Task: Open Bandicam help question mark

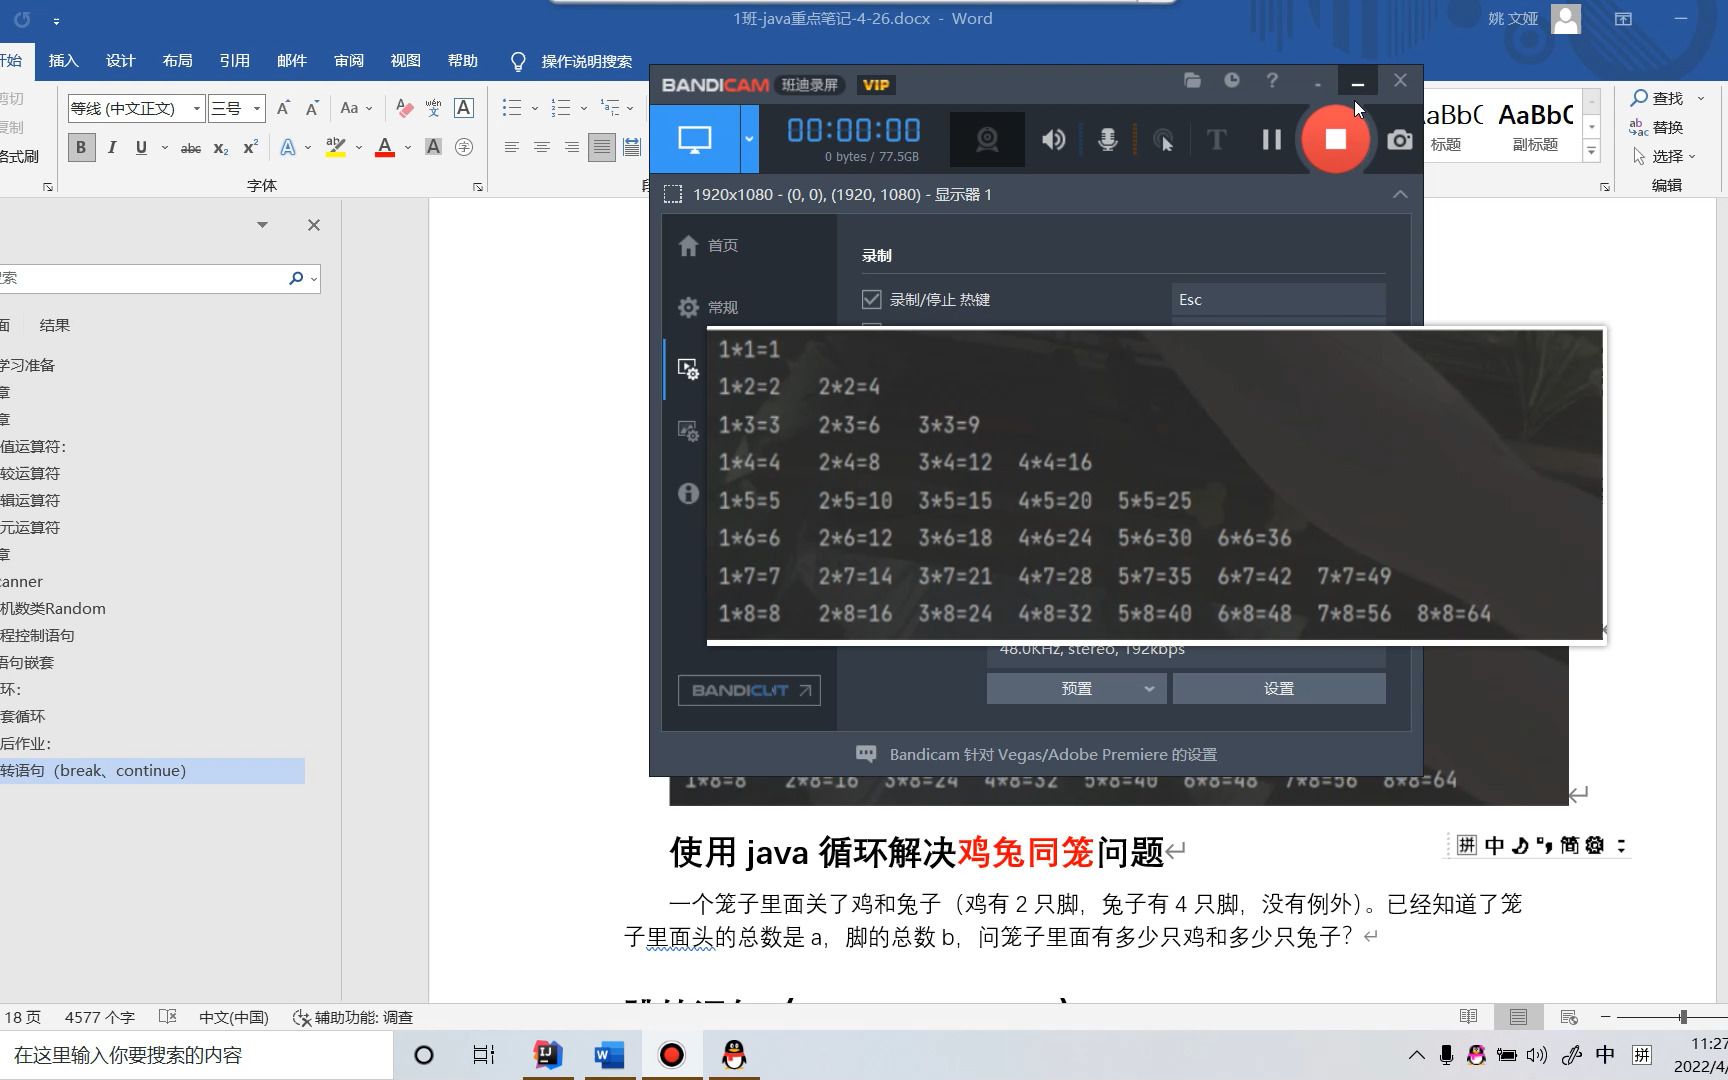Action: pyautogui.click(x=1272, y=81)
